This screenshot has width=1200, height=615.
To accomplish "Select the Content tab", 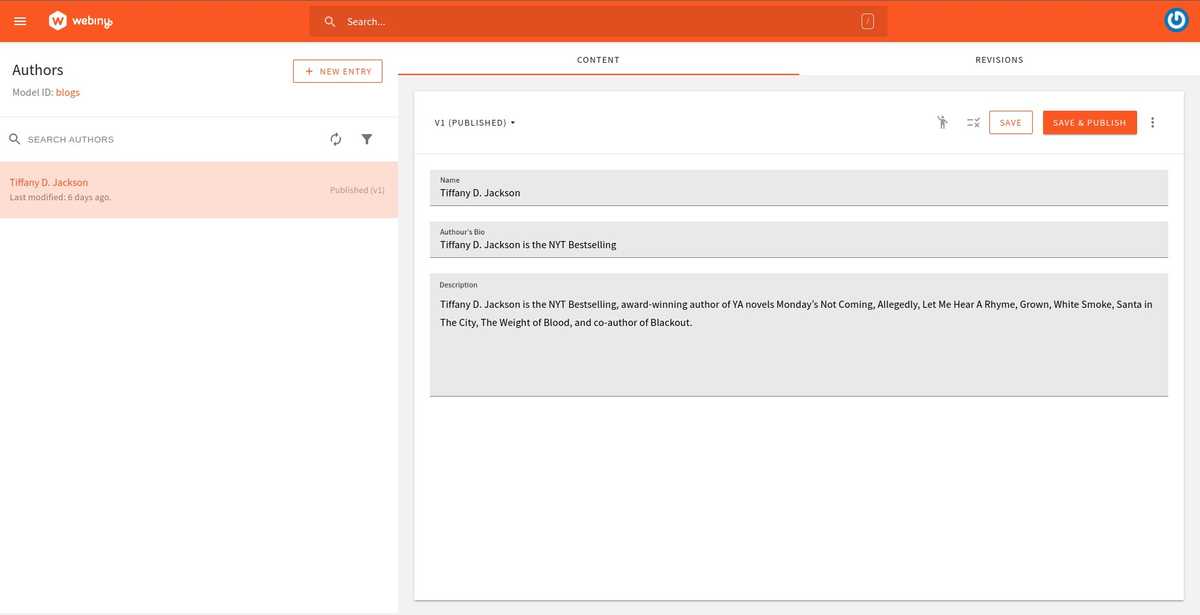I will (598, 59).
